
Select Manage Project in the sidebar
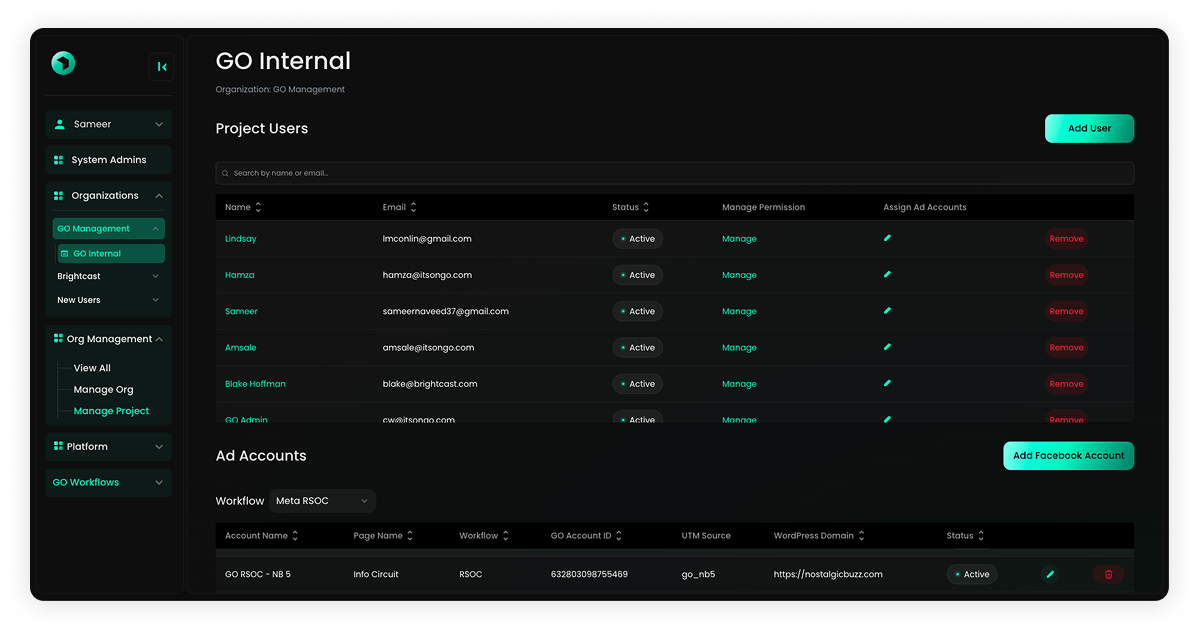110,410
